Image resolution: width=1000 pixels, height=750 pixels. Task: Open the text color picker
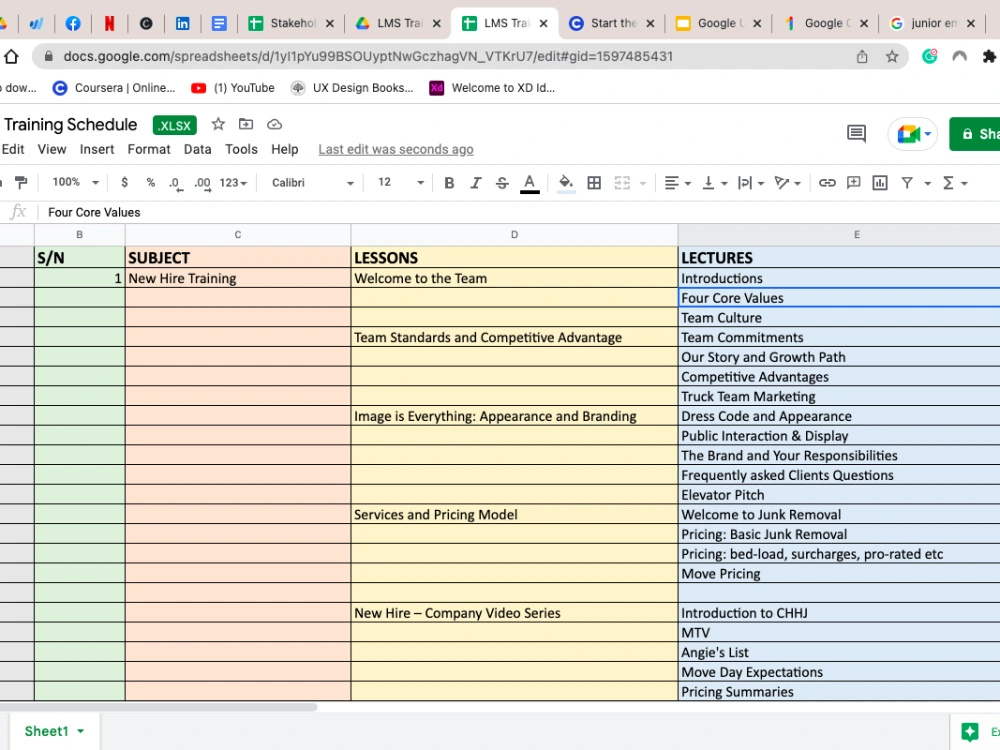coord(529,183)
